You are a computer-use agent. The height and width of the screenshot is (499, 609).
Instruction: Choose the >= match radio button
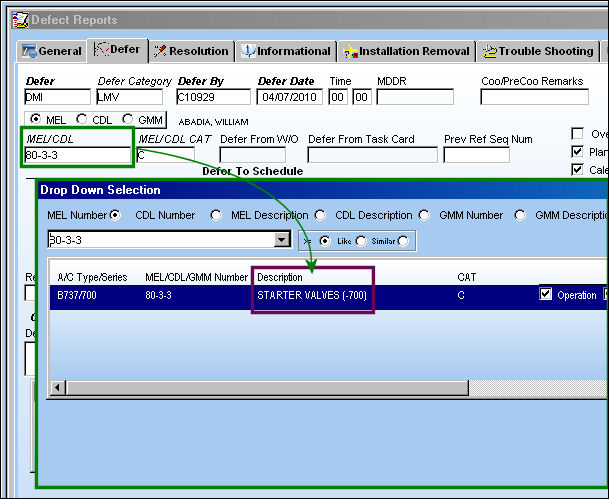coord(325,241)
